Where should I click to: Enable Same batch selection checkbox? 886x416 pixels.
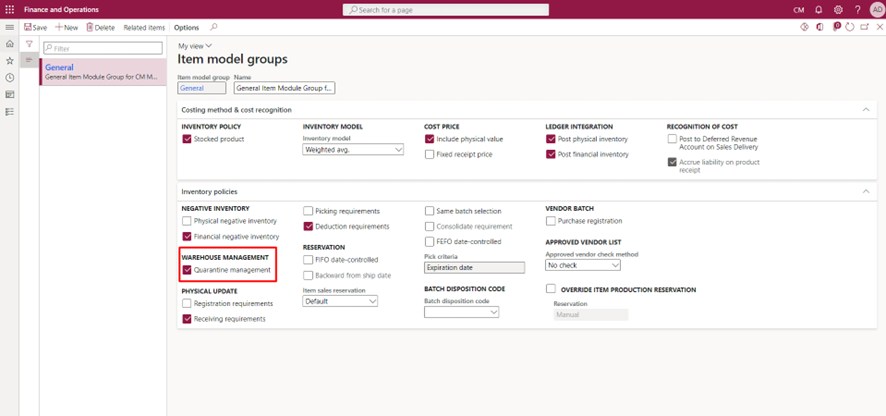click(429, 211)
